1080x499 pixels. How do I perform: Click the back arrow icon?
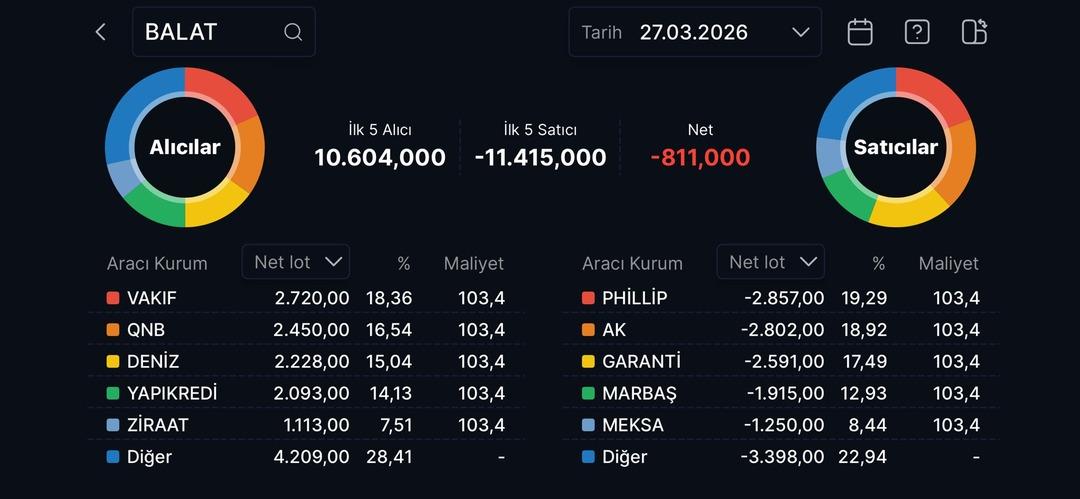click(x=100, y=32)
